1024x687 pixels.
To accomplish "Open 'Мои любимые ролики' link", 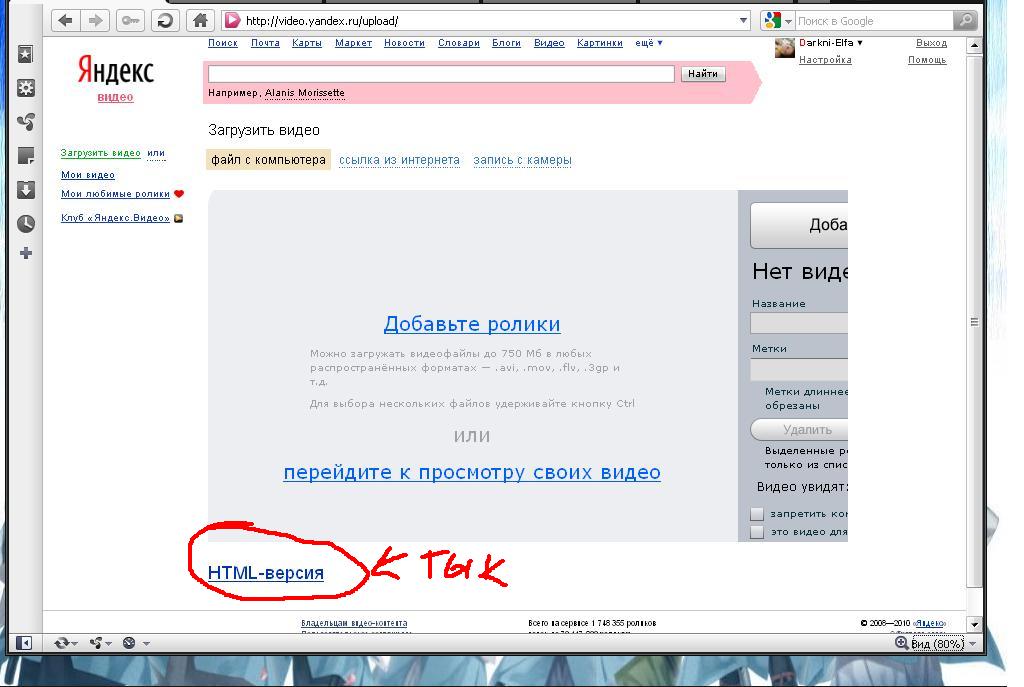I will [x=115, y=194].
